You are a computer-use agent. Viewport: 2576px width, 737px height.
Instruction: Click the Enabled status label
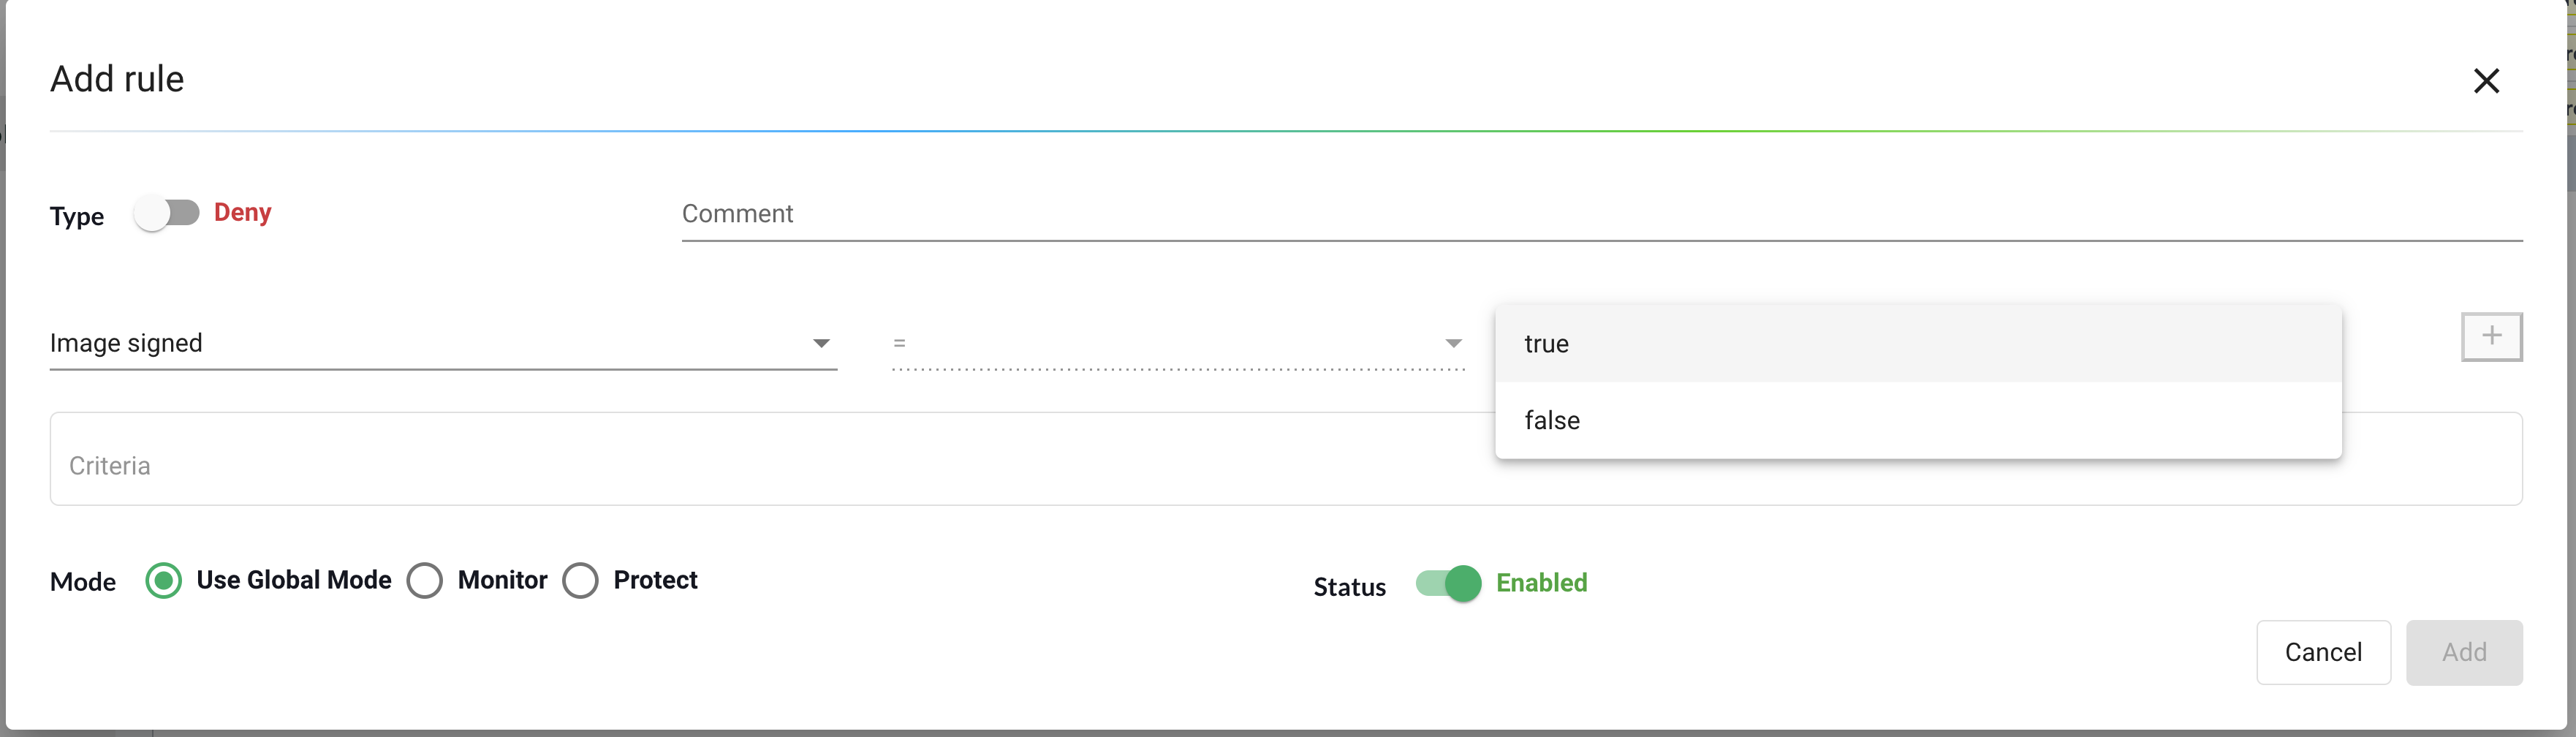[x=1540, y=583]
